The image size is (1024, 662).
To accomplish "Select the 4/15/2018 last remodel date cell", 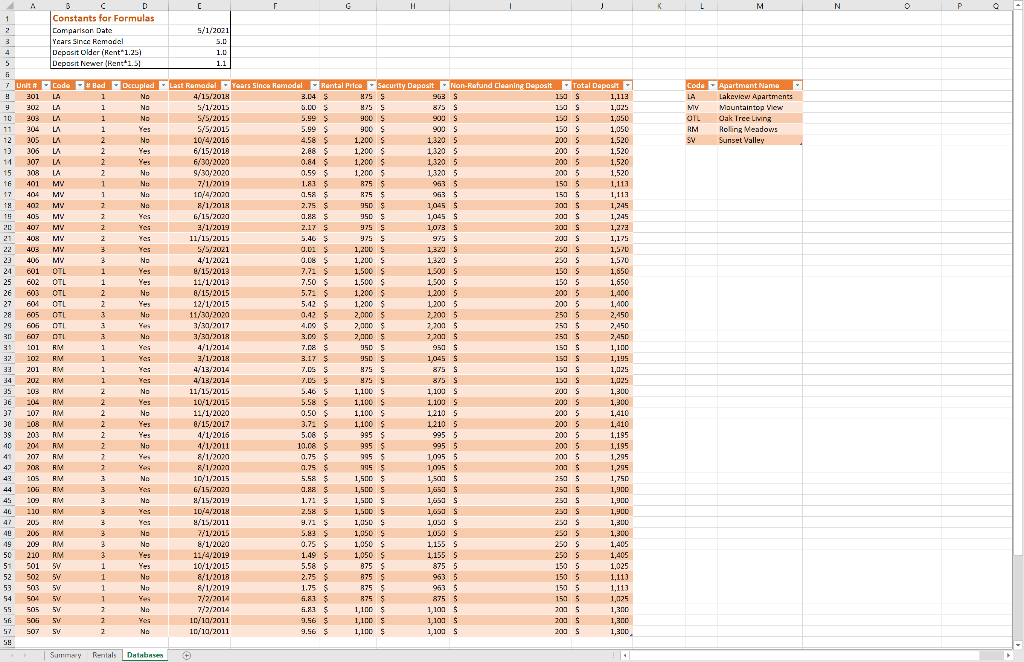I will [x=199, y=97].
